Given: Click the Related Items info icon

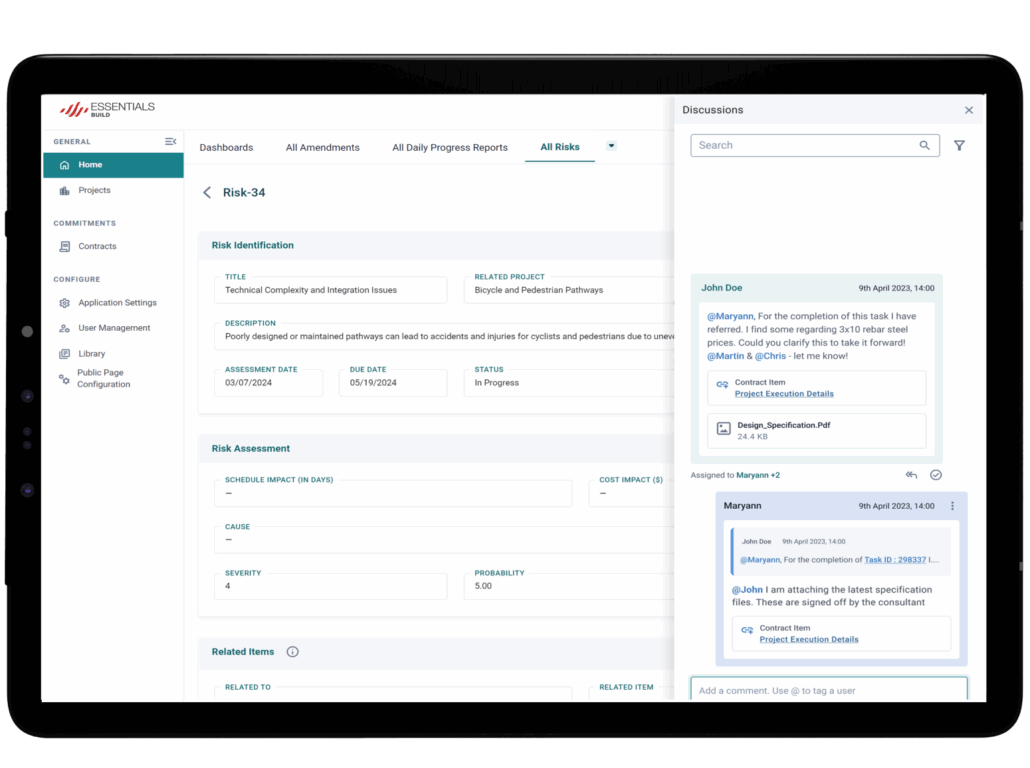Looking at the screenshot, I should (x=293, y=652).
